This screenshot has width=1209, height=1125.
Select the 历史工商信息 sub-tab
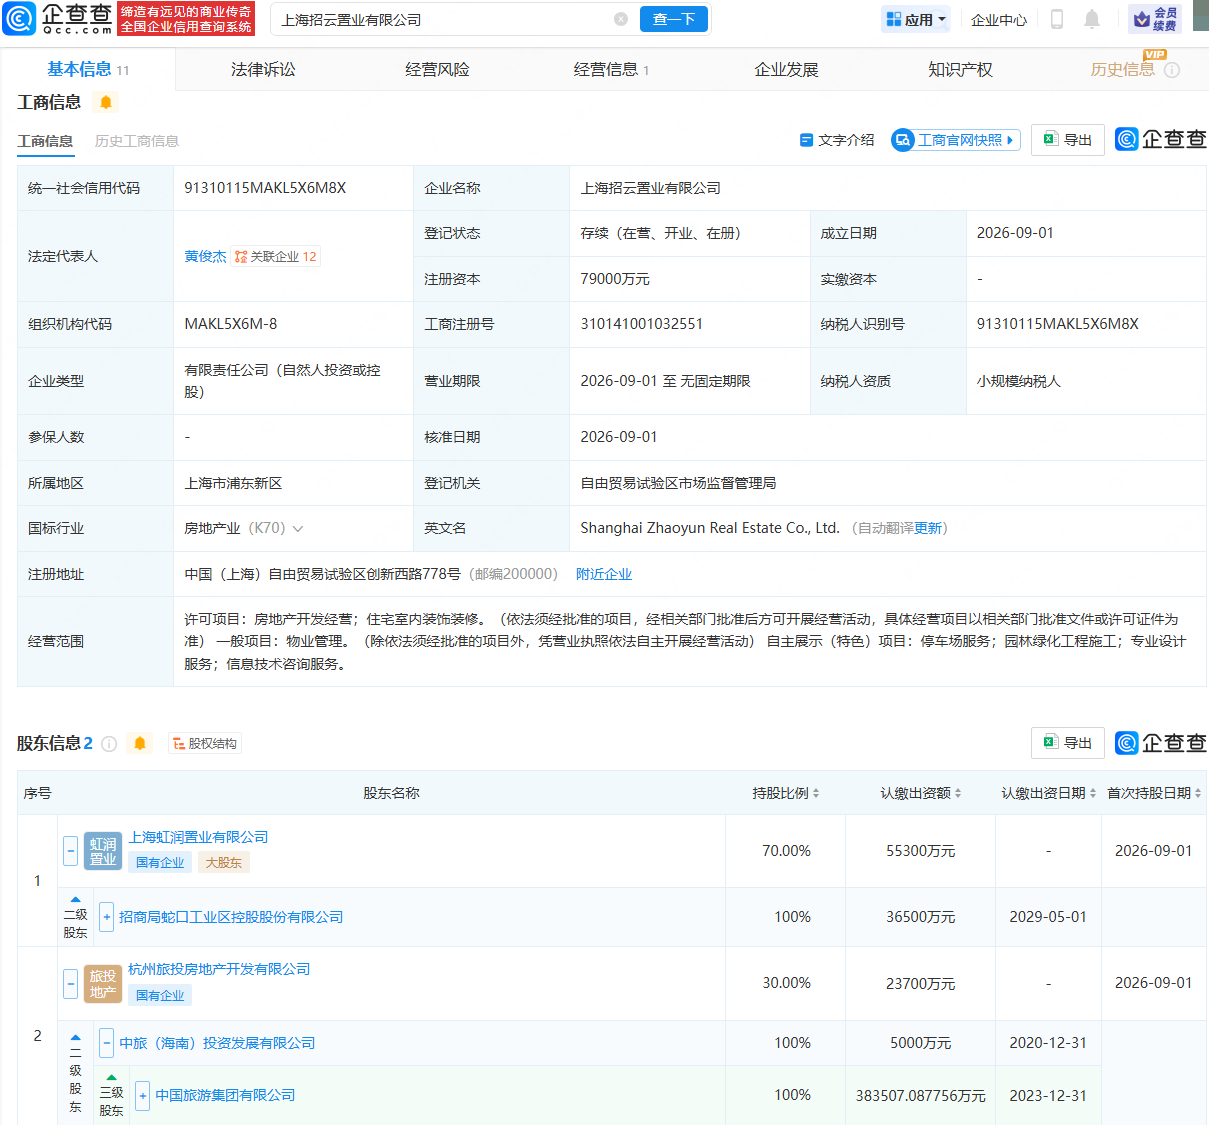(136, 141)
